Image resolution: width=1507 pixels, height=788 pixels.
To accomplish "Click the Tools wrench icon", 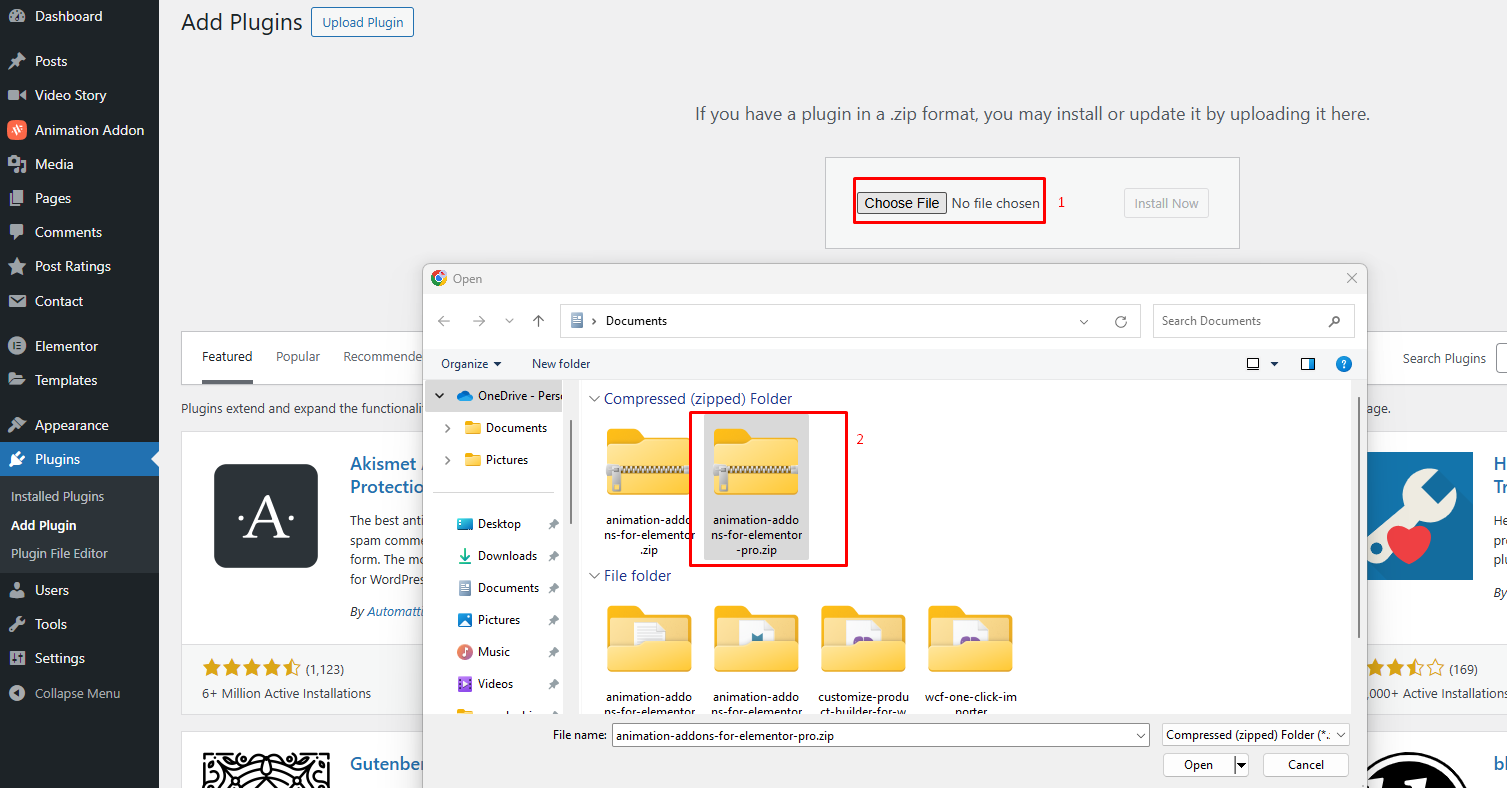I will pos(17,624).
